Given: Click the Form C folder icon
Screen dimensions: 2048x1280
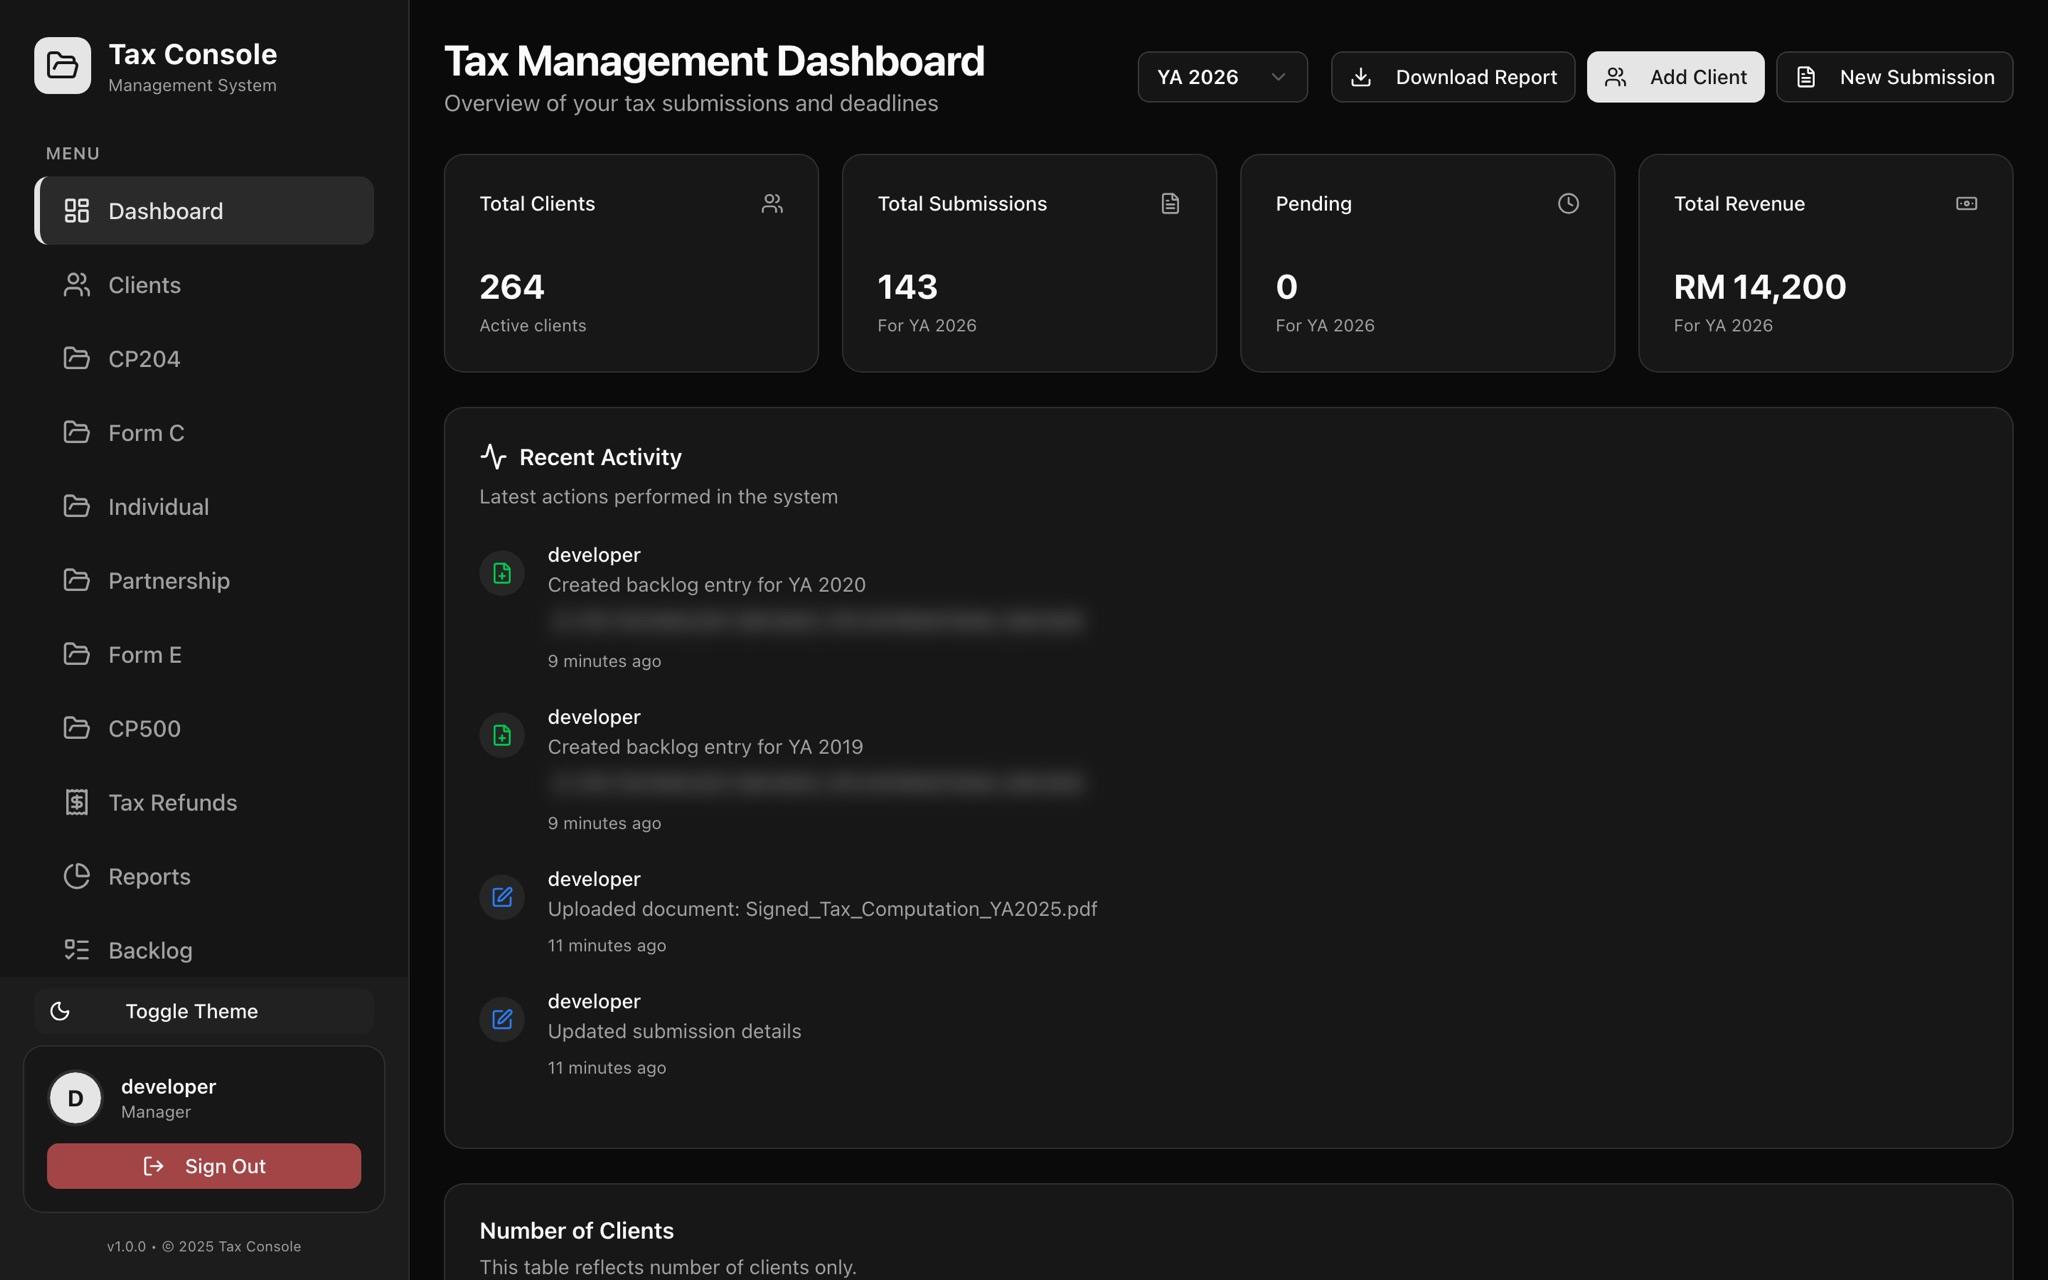Looking at the screenshot, I should coord(77,432).
